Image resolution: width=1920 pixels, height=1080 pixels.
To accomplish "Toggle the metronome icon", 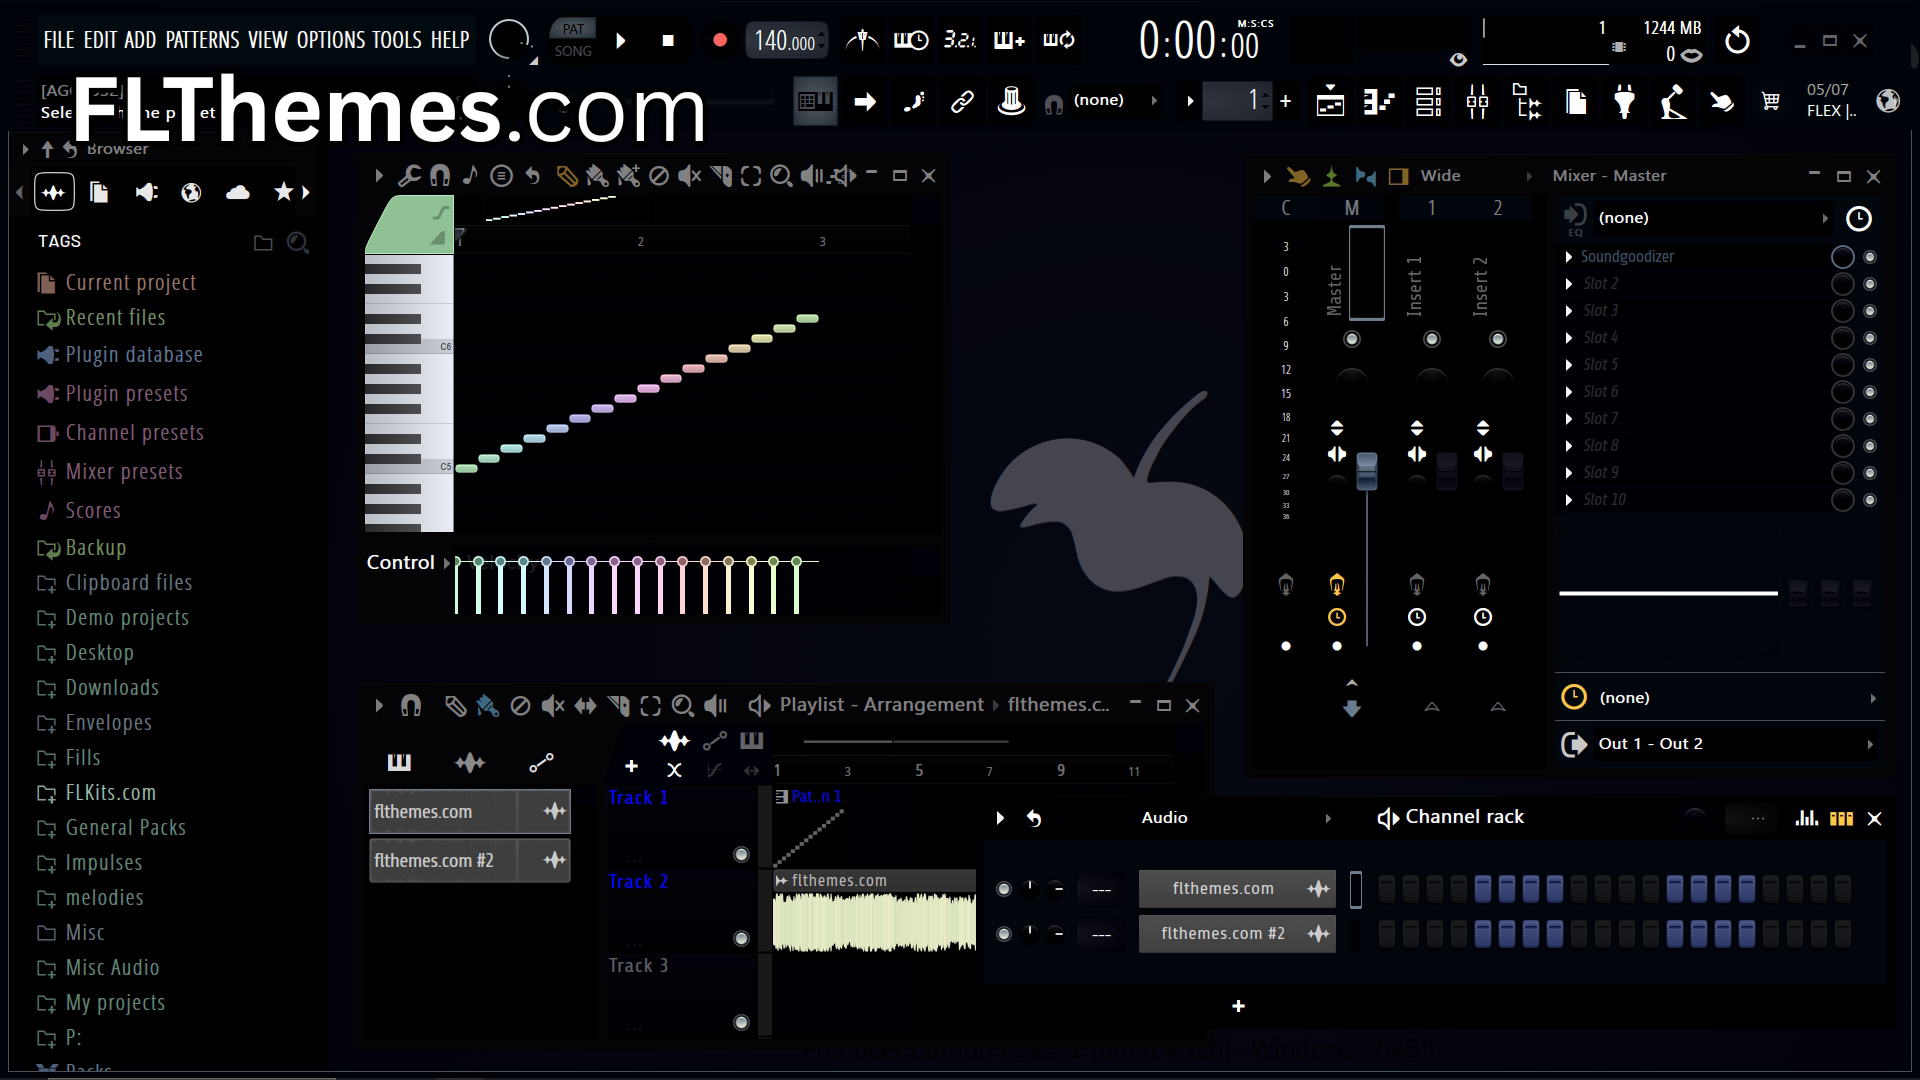I will (x=862, y=40).
